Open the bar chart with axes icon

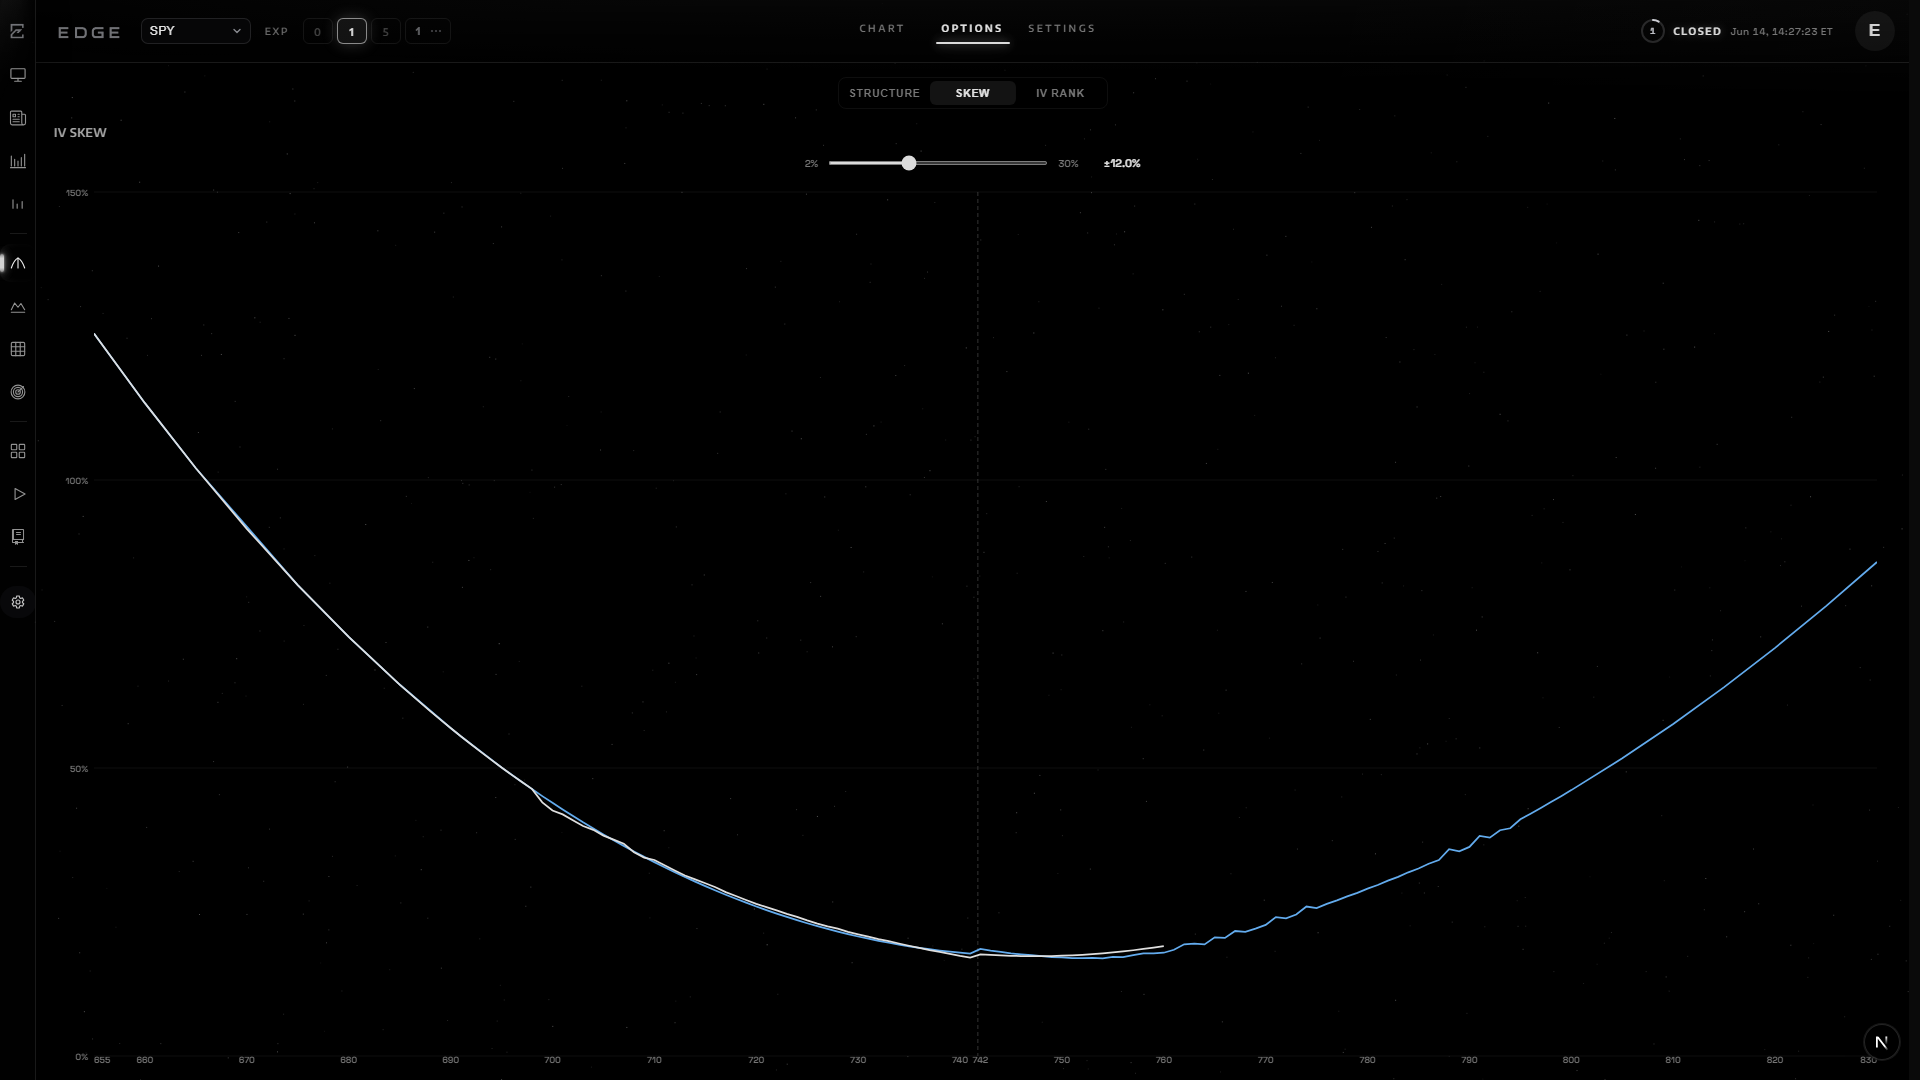click(x=17, y=161)
